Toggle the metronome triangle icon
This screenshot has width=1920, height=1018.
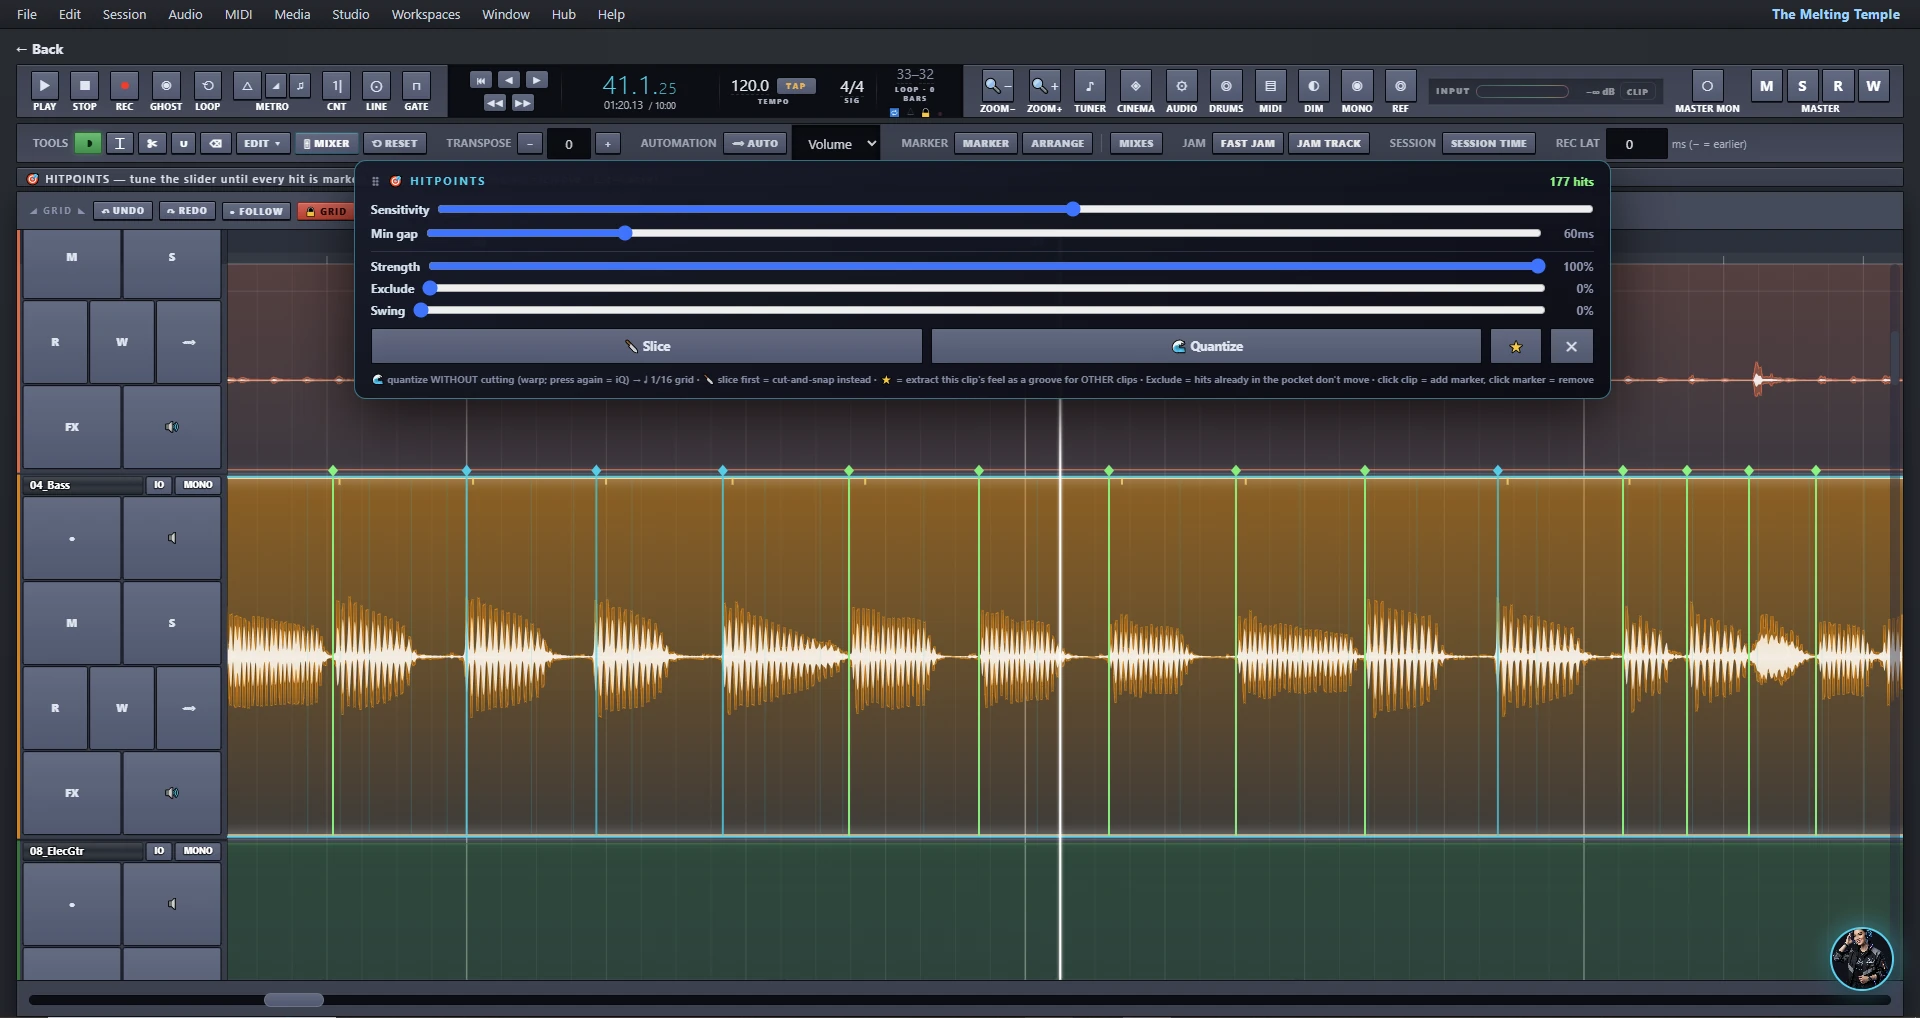tap(247, 86)
